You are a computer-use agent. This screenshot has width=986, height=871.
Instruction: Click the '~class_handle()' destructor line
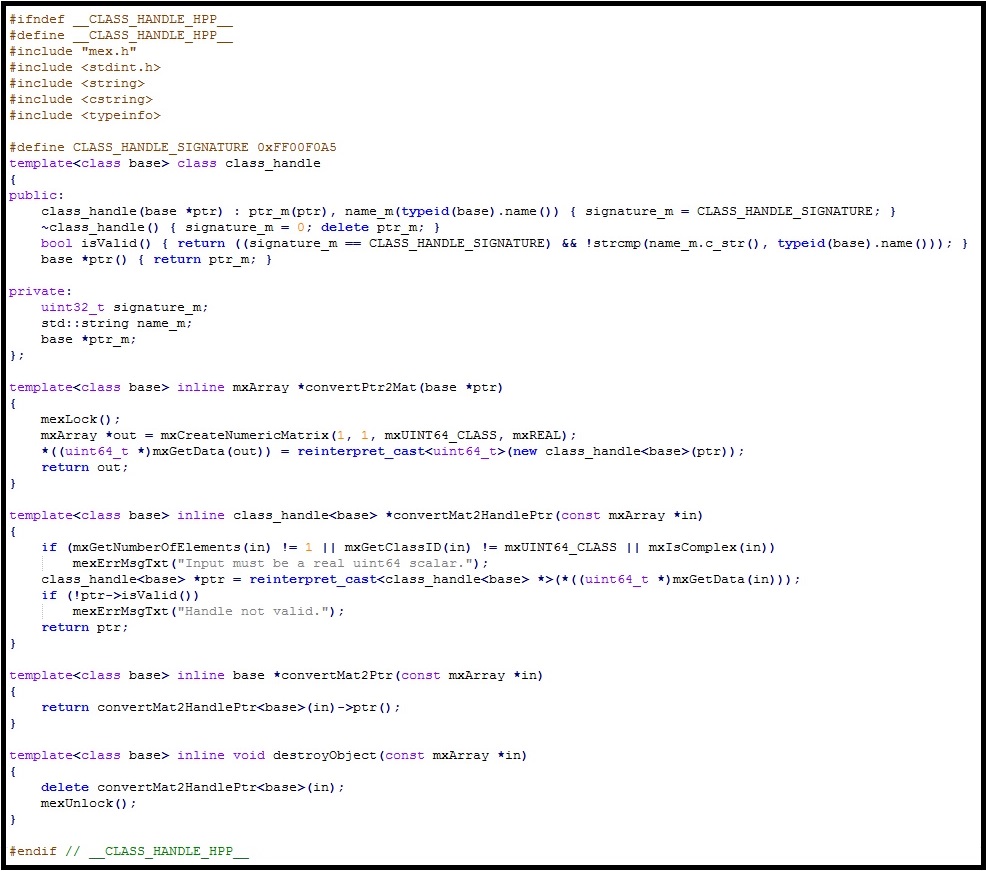pyautogui.click(x=241, y=228)
